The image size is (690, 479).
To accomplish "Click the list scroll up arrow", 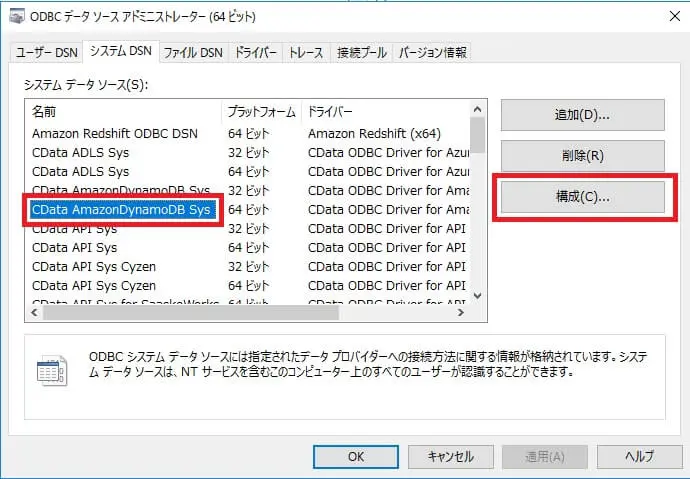I will (477, 109).
